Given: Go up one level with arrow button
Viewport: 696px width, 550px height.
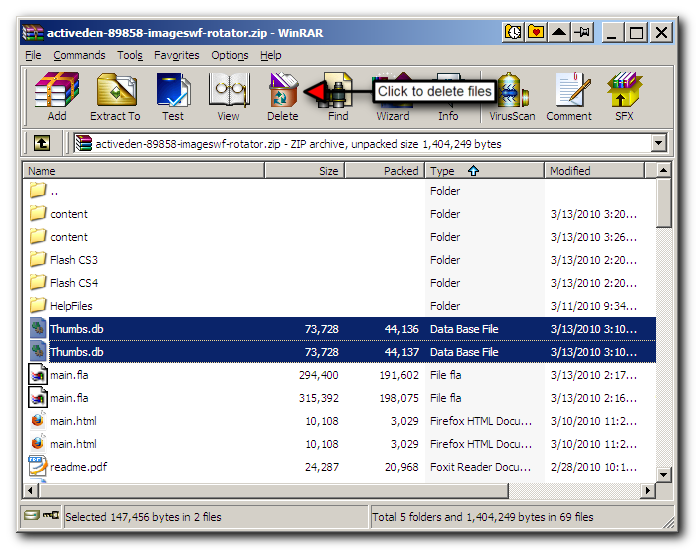Looking at the screenshot, I should (x=42, y=143).
